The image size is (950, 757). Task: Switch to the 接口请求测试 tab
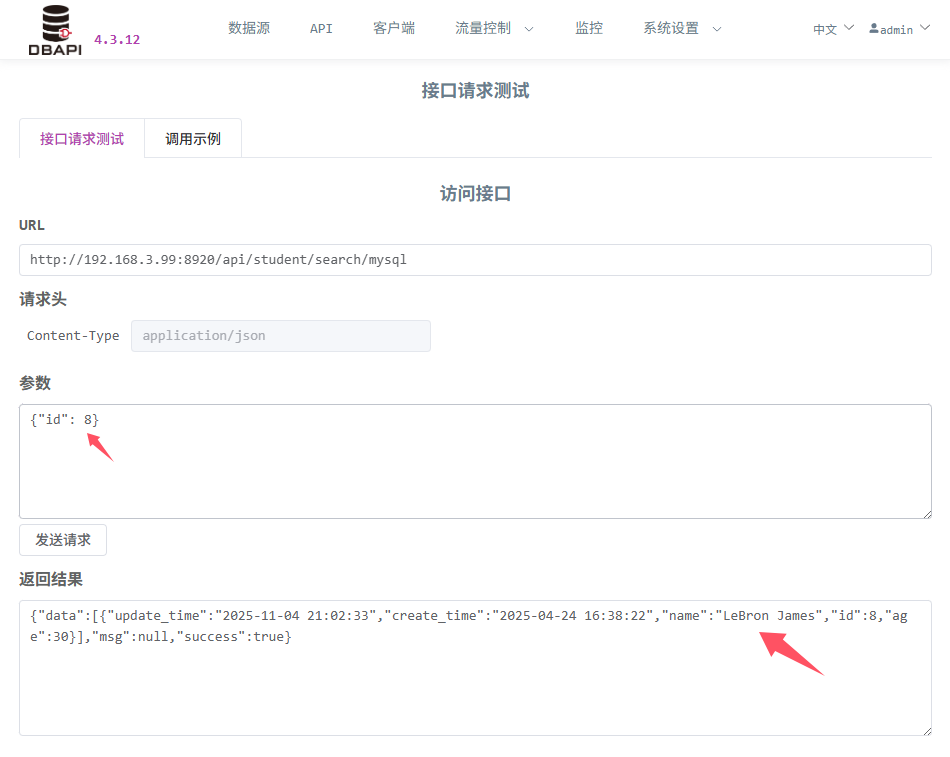[82, 139]
